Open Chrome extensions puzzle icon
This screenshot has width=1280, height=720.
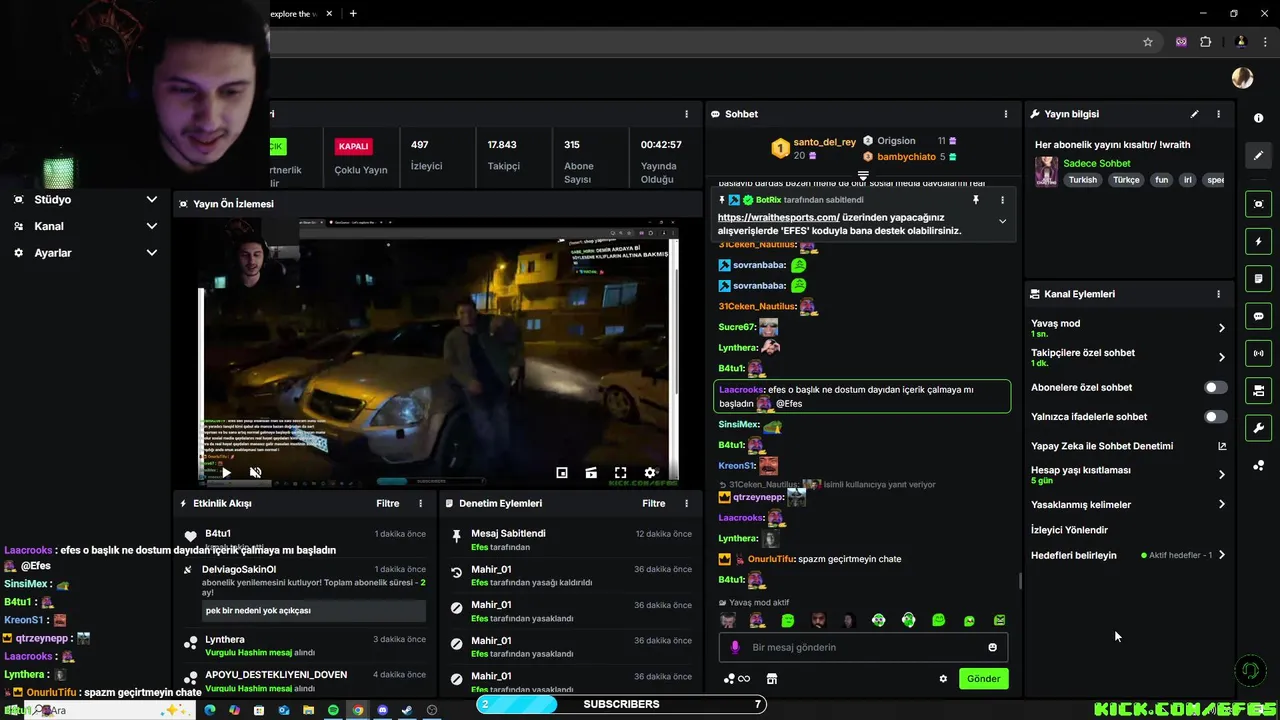[x=1205, y=42]
